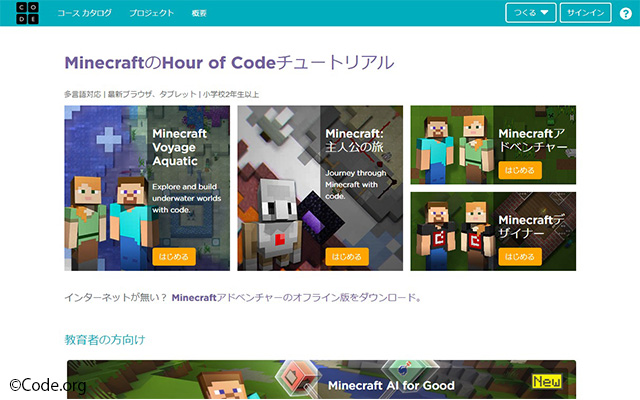
Task: Open the Minecraft: 主人公の旅 card image
Action: [320, 188]
